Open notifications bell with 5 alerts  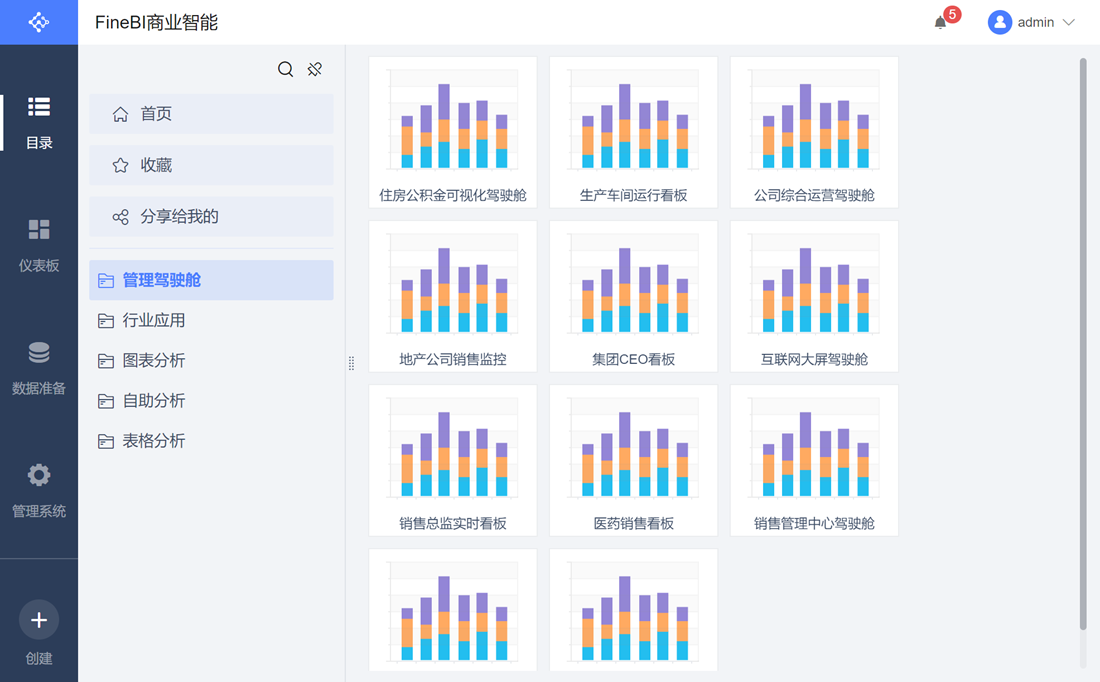click(940, 22)
